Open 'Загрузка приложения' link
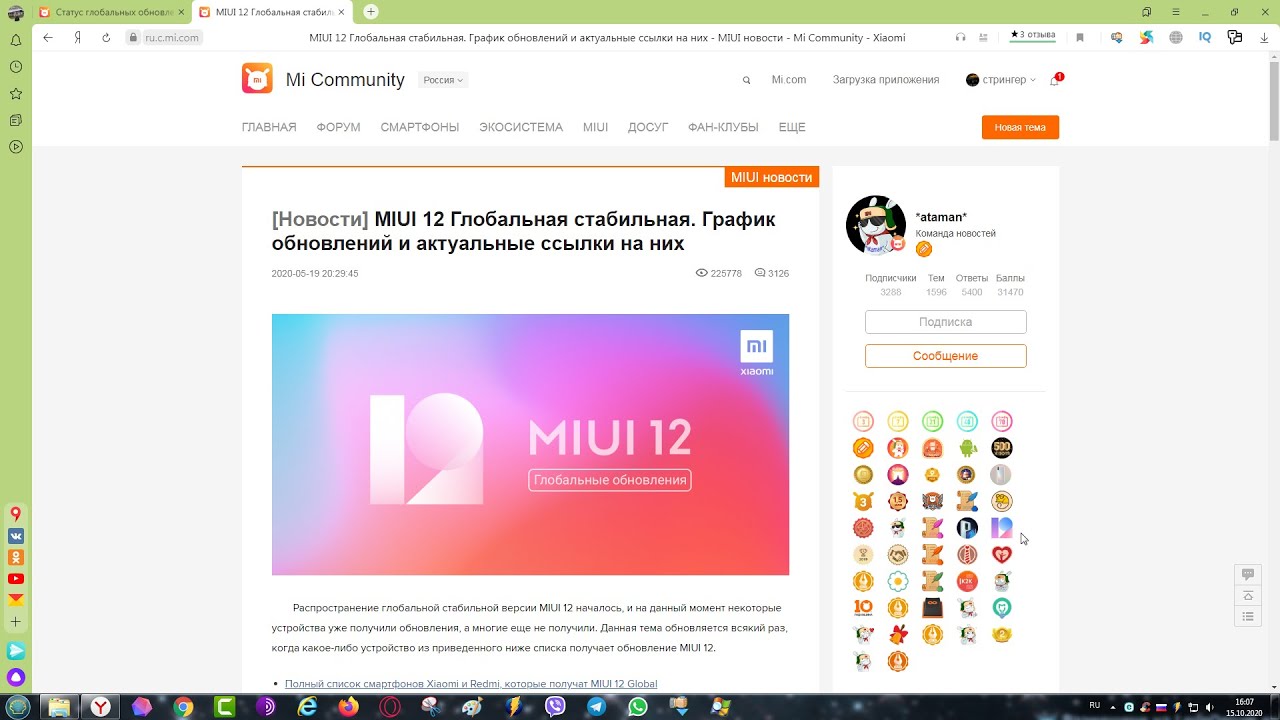This screenshot has width=1280, height=720. [886, 80]
